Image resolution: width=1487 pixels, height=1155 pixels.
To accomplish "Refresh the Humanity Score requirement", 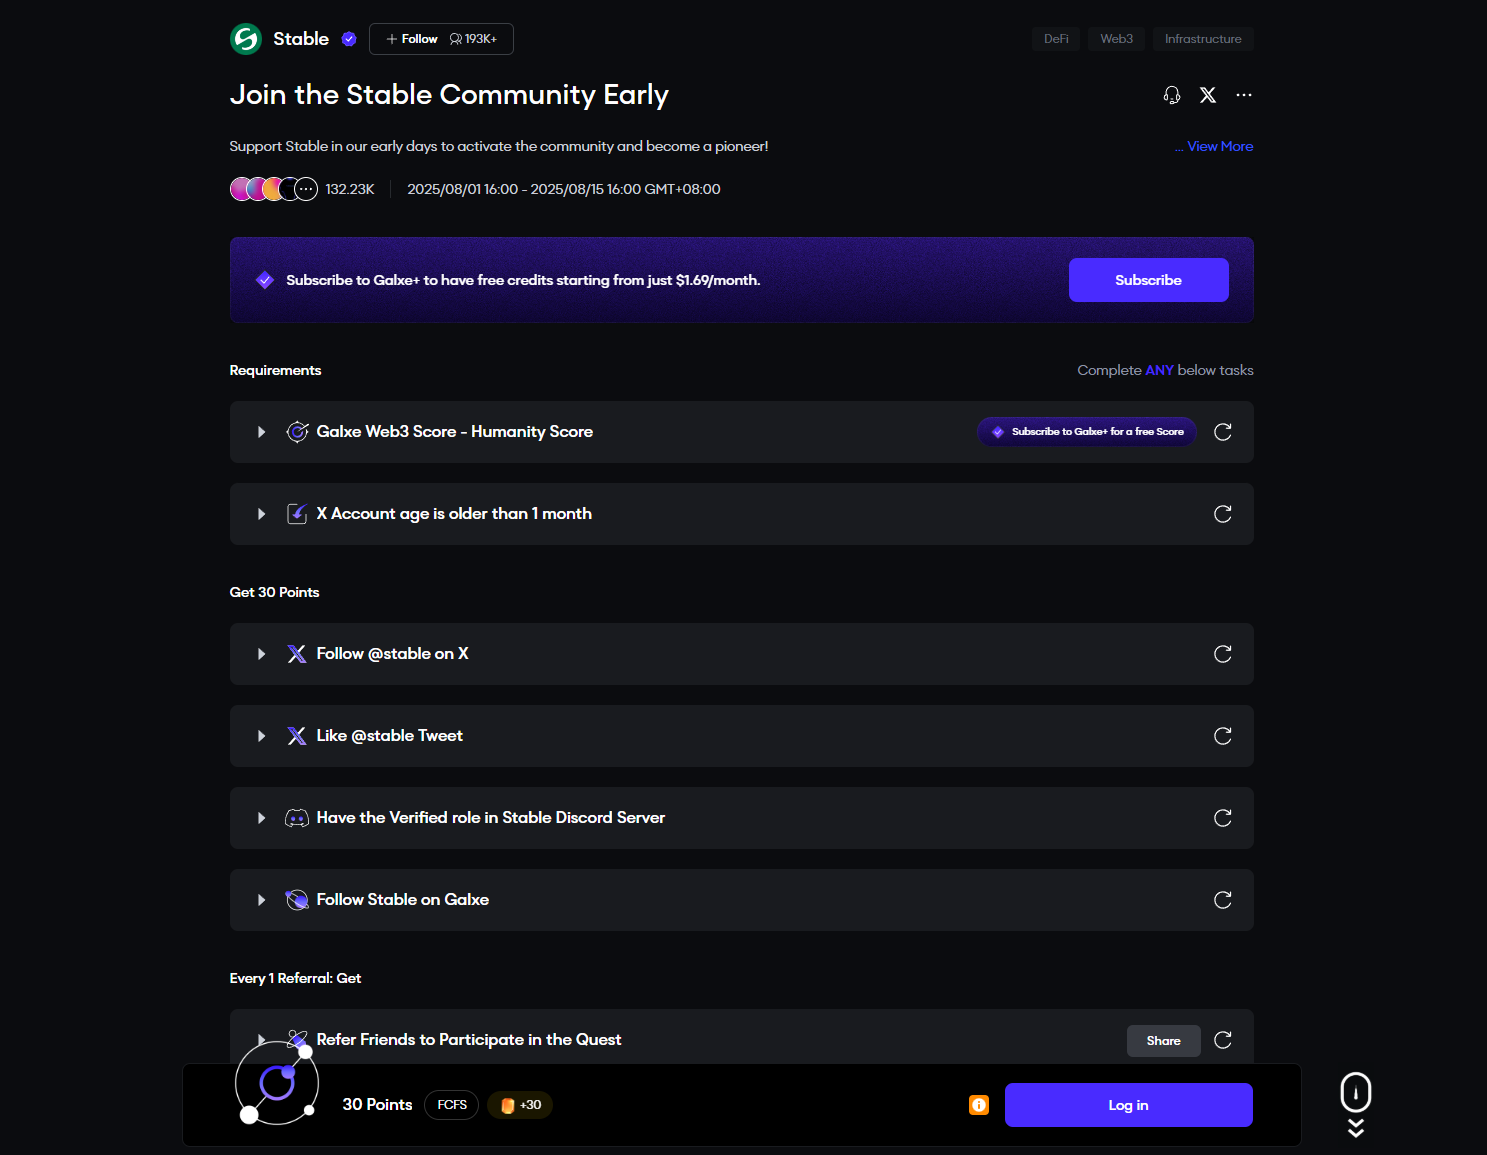I will (1222, 432).
